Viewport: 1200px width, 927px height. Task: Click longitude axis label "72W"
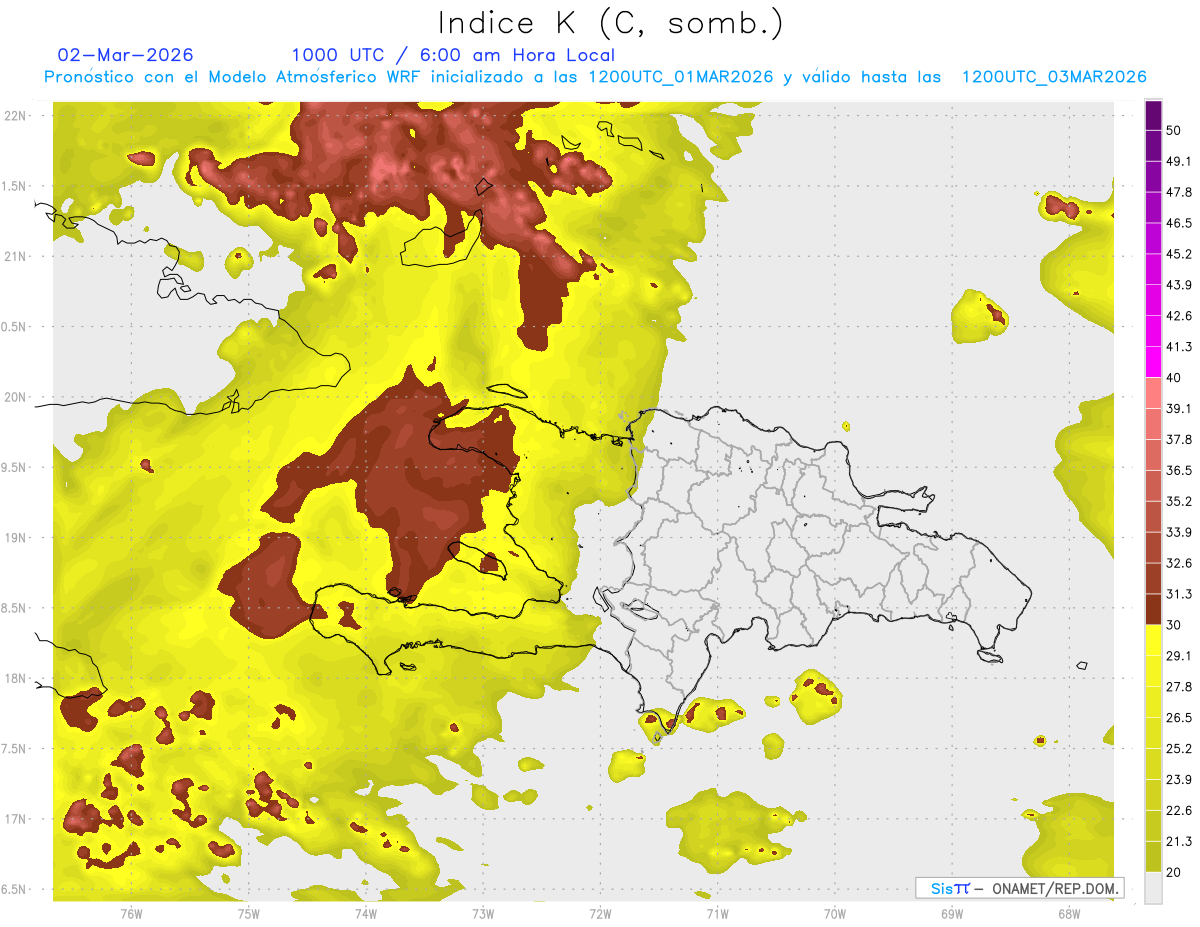[600, 913]
